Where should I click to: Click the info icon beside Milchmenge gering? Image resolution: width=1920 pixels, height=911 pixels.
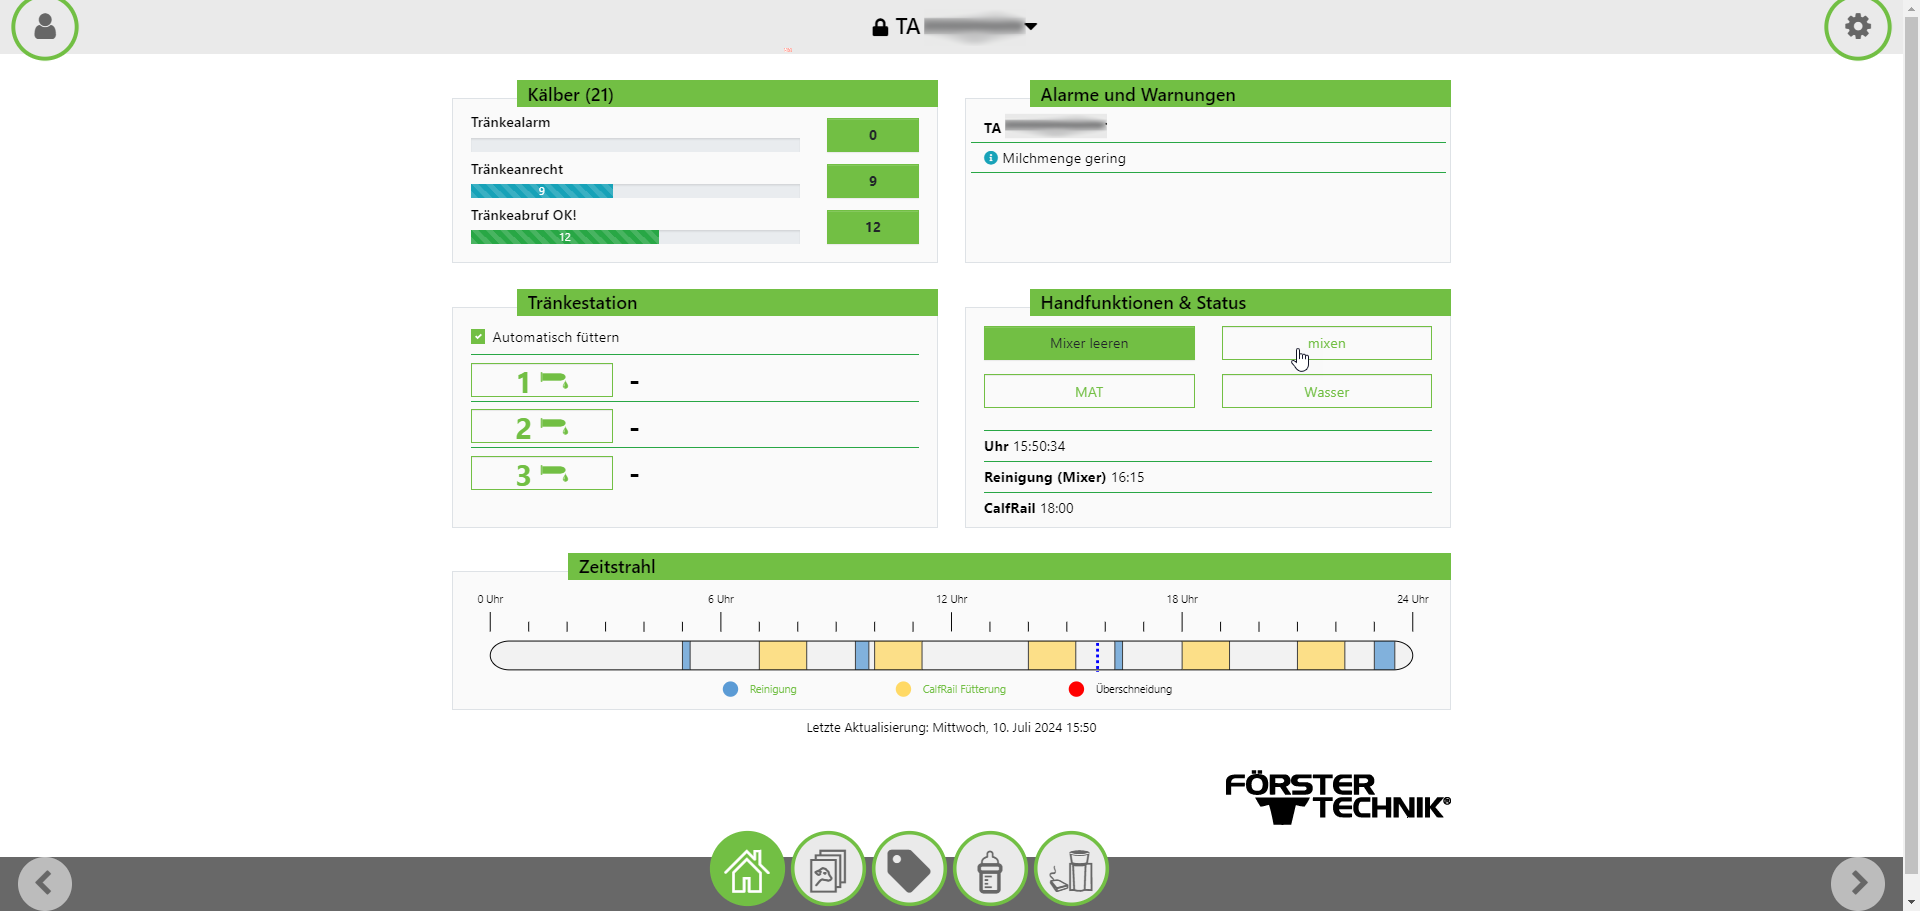[x=990, y=158]
